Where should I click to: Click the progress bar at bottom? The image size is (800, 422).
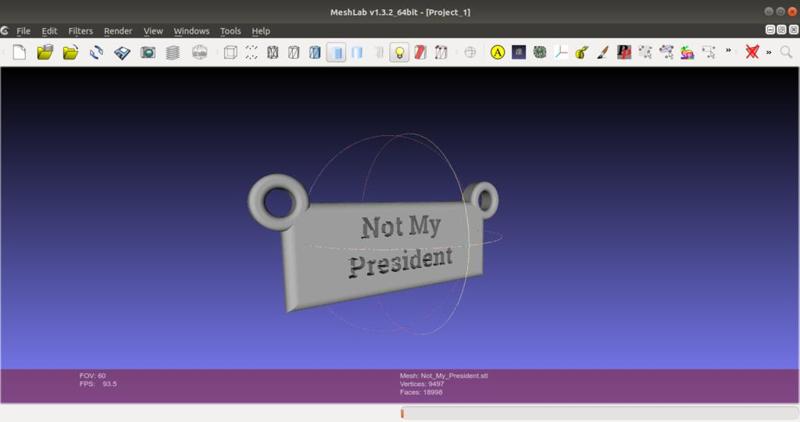pos(599,413)
